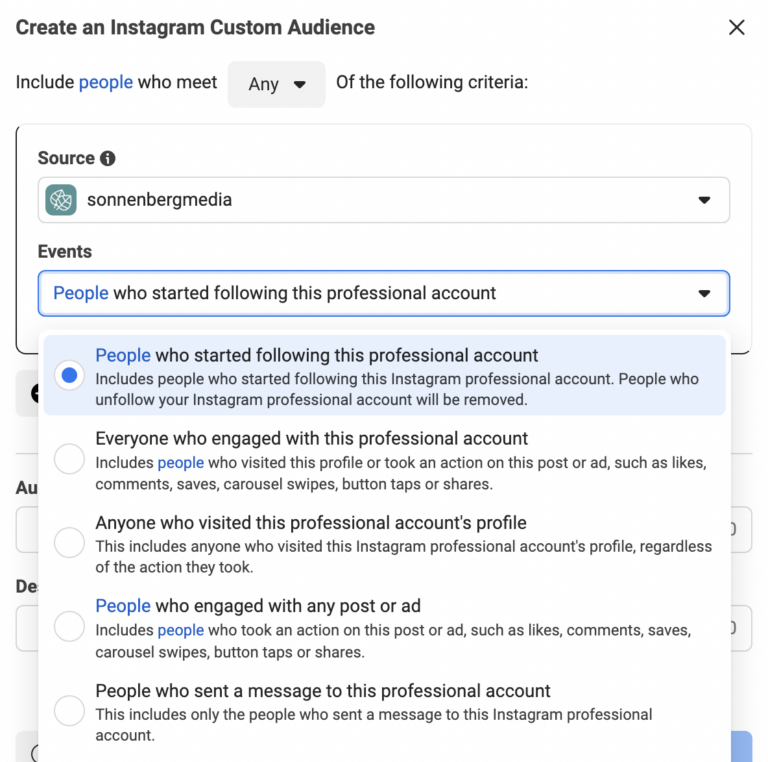Viewport: 768px width, 762px height.
Task: Click 'people' link in Everyone who engaged description
Action: click(x=181, y=463)
